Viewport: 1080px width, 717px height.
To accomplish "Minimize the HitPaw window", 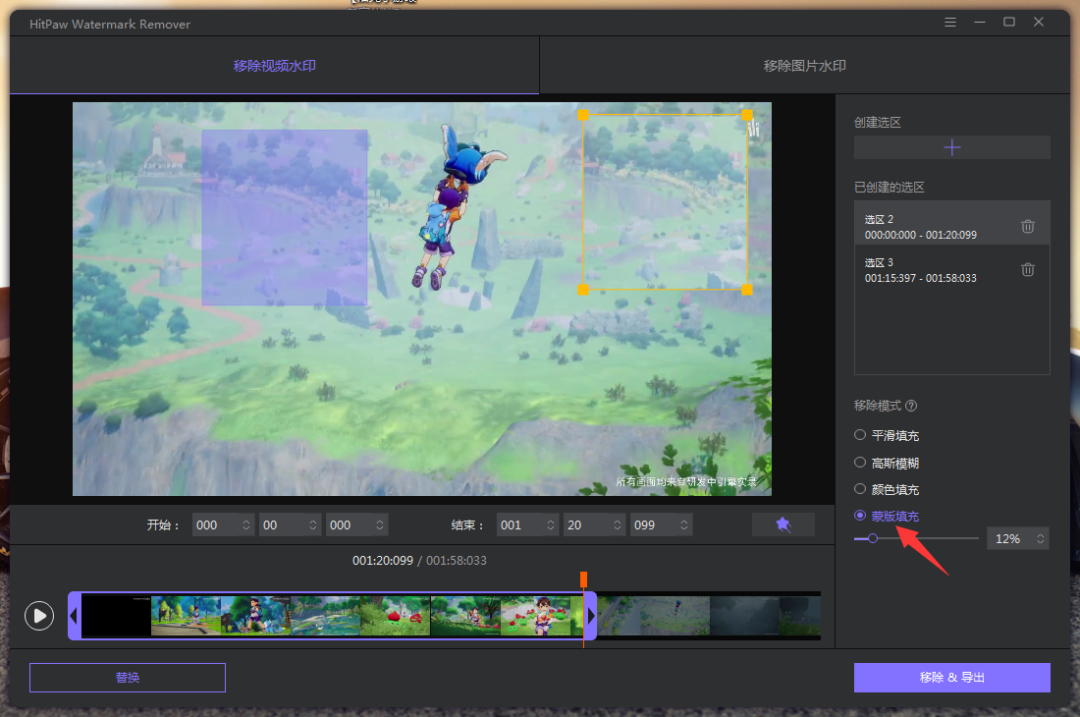I will point(979,22).
